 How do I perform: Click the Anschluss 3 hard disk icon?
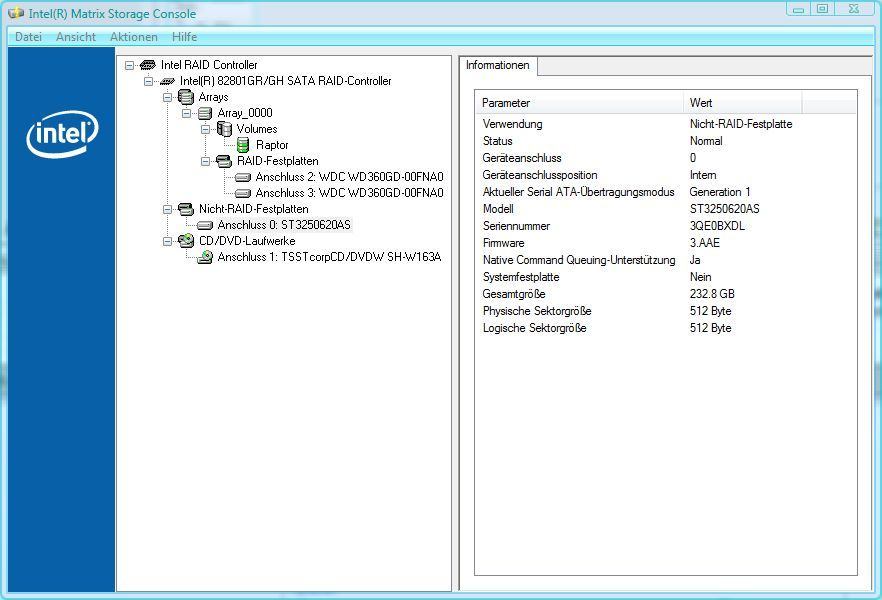pos(243,193)
